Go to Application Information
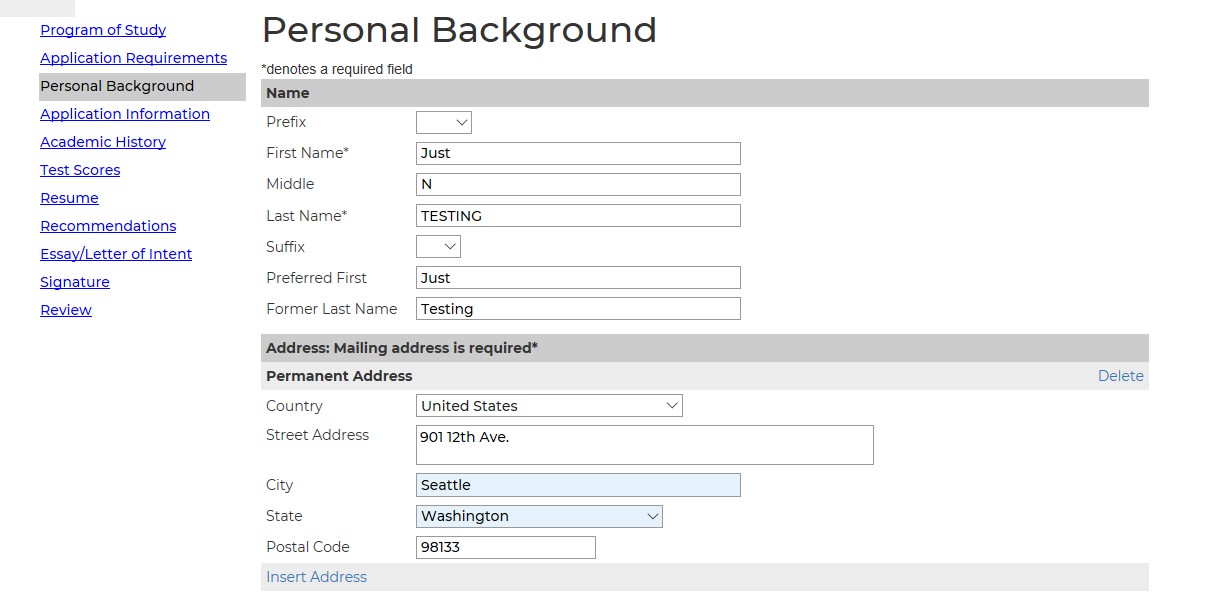The image size is (1210, 596). (x=124, y=114)
